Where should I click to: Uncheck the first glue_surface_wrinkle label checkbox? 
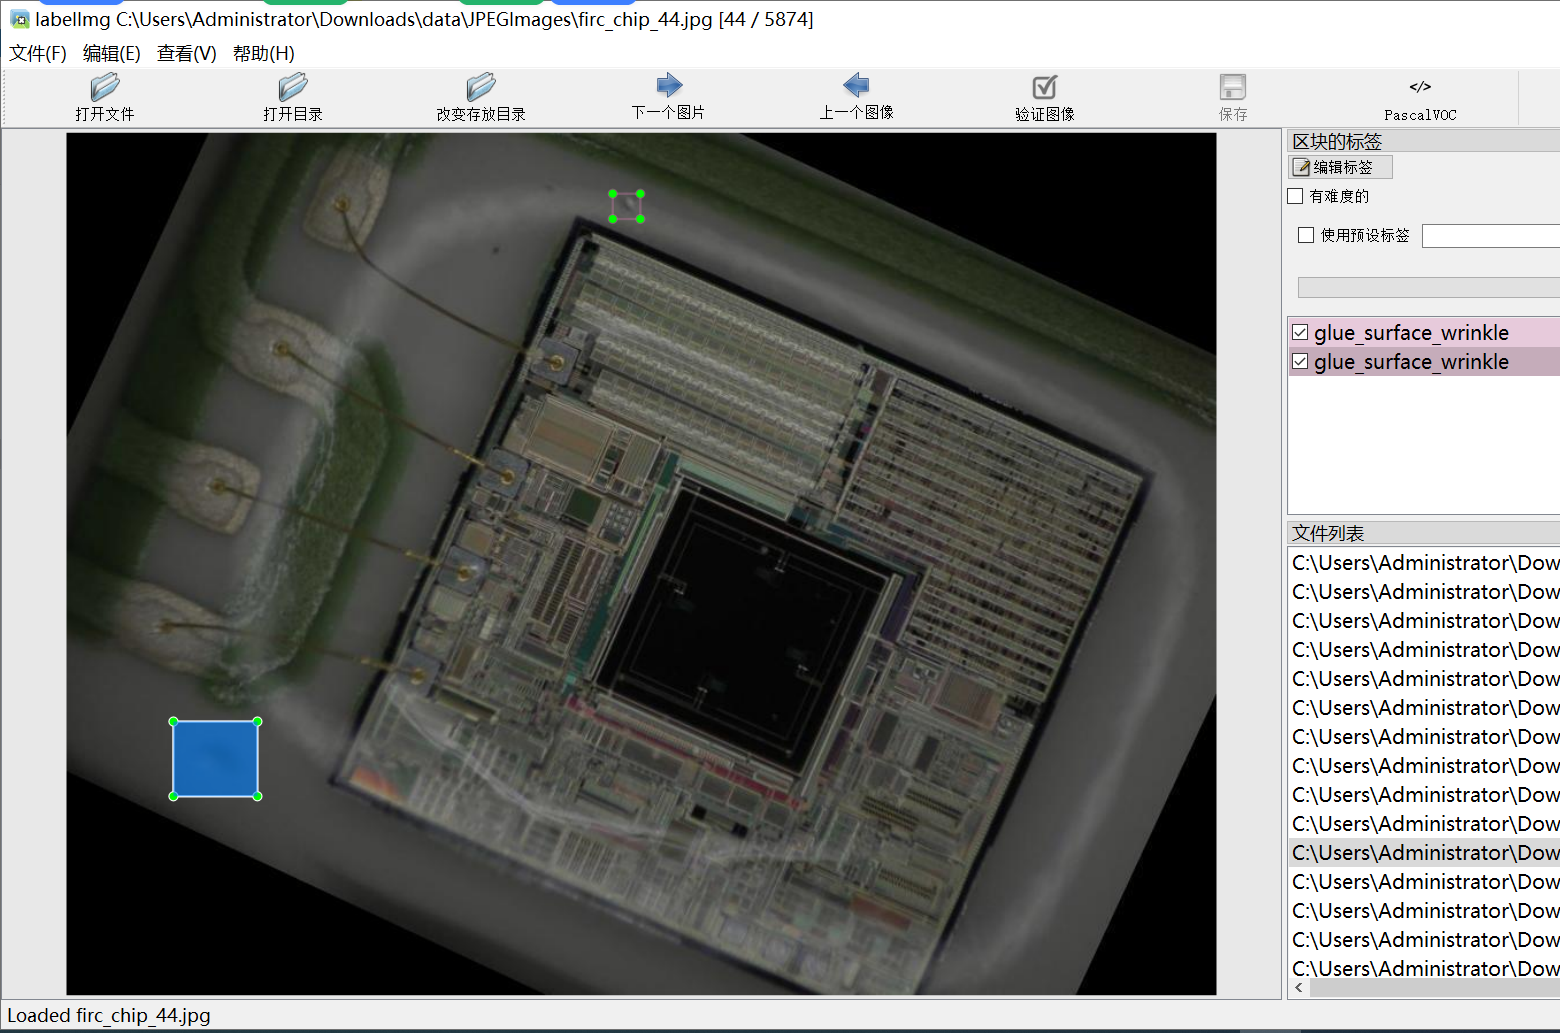point(1300,332)
